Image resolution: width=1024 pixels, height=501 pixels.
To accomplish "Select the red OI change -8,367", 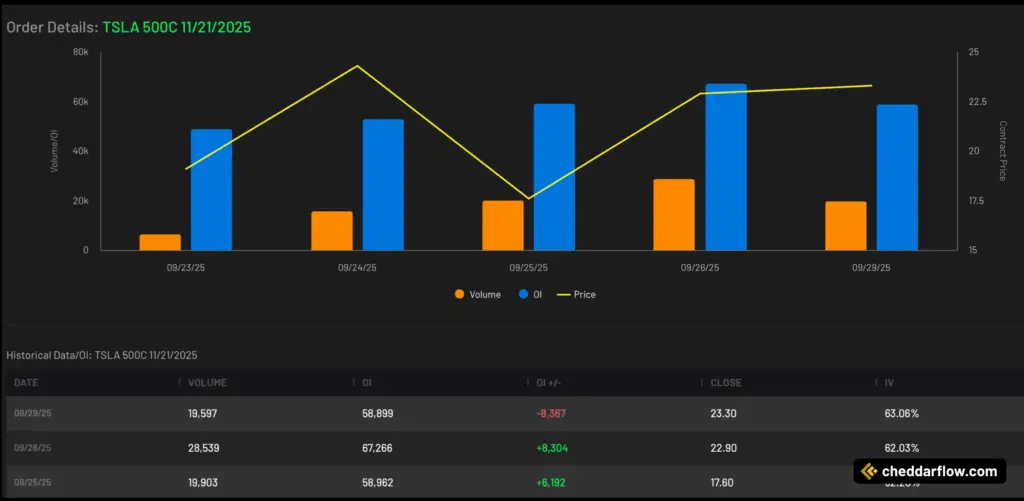I will pyautogui.click(x=551, y=413).
